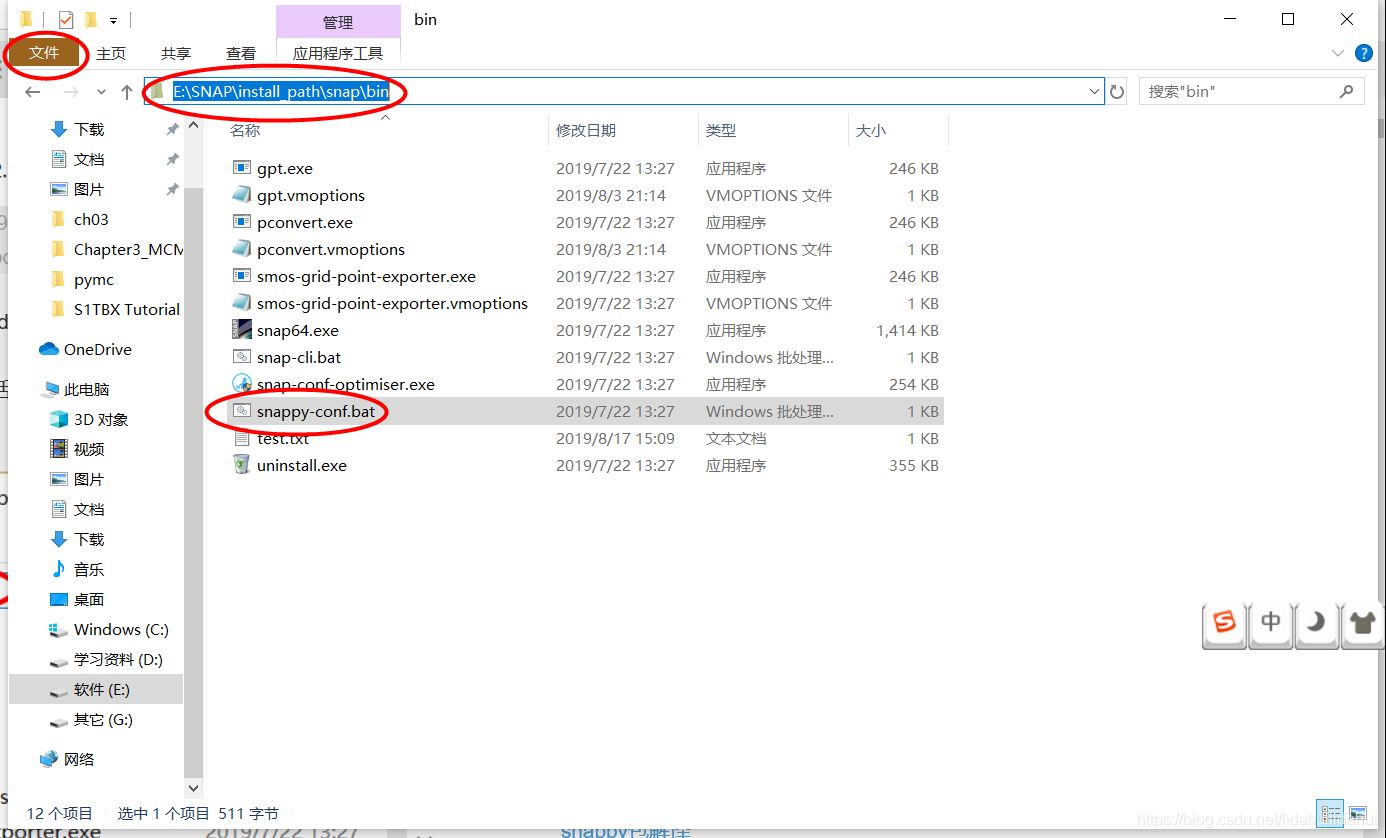Switch to the 主页 ribbon tab

pyautogui.click(x=111, y=54)
